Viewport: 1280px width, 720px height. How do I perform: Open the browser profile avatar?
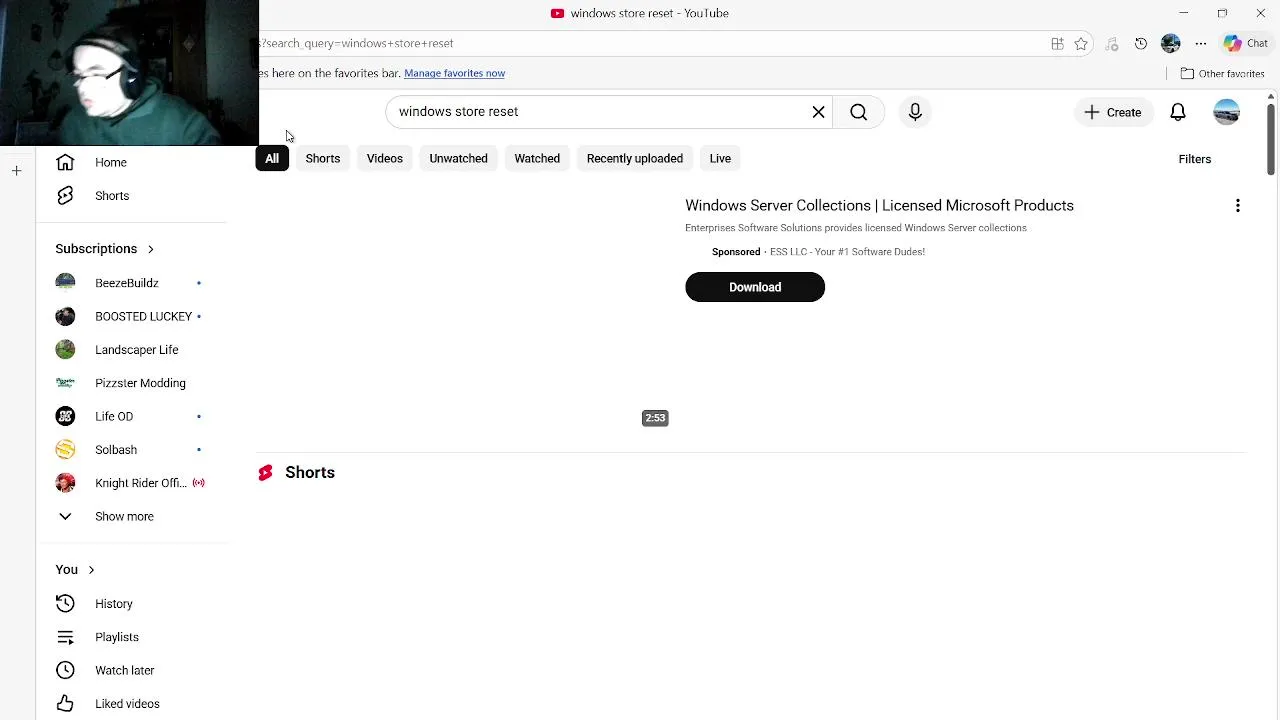(x=1171, y=43)
